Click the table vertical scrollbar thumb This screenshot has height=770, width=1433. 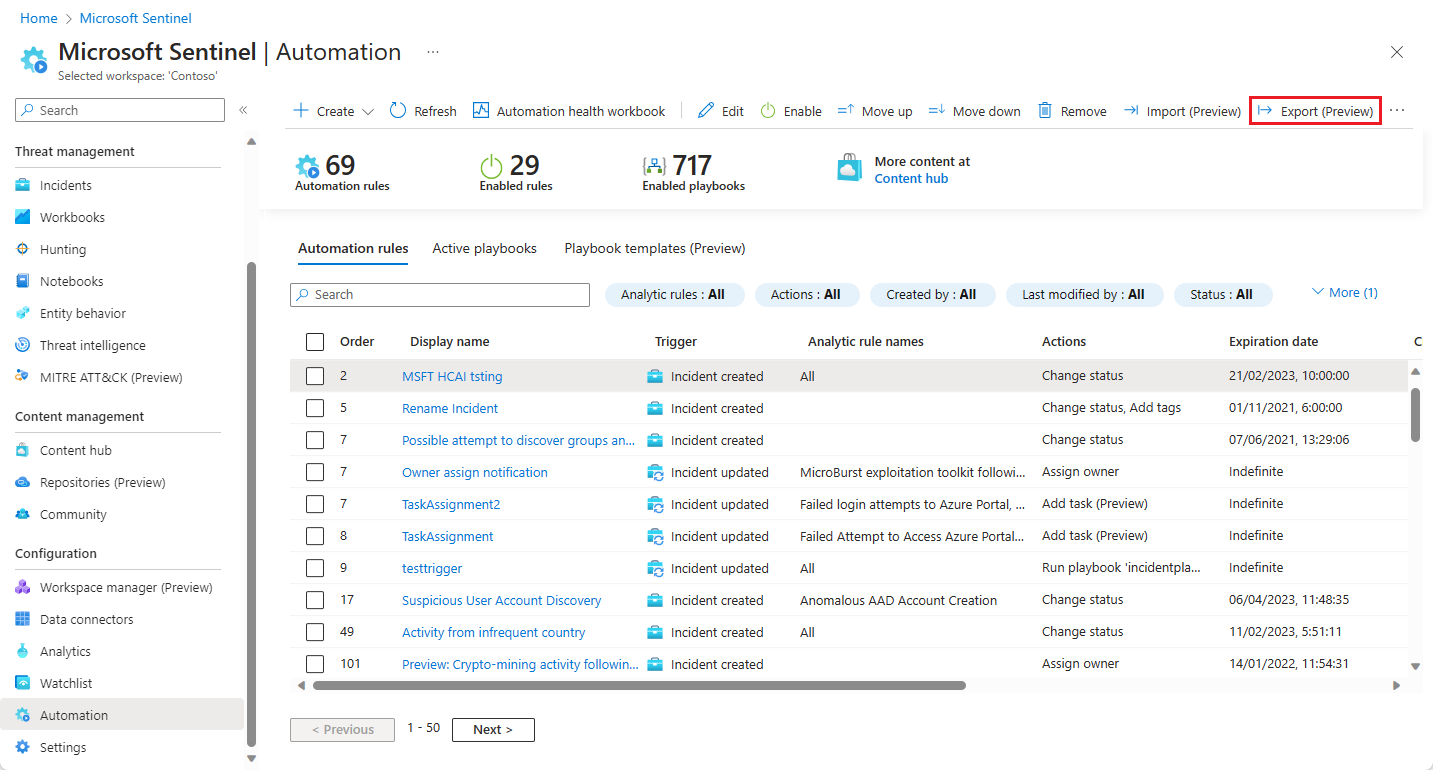point(1415,414)
